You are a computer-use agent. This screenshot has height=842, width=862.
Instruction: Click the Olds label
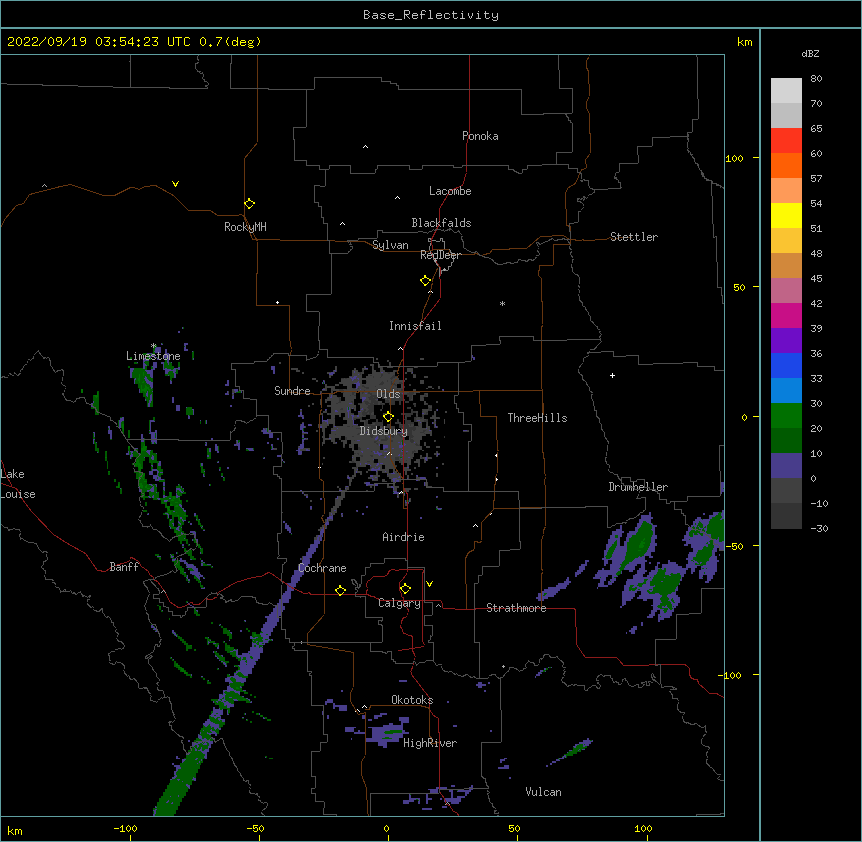pyautogui.click(x=388, y=394)
